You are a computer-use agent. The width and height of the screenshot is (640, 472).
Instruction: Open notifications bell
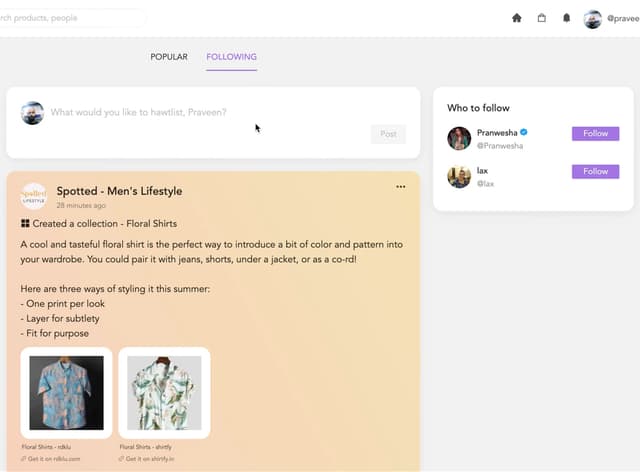coord(567,18)
